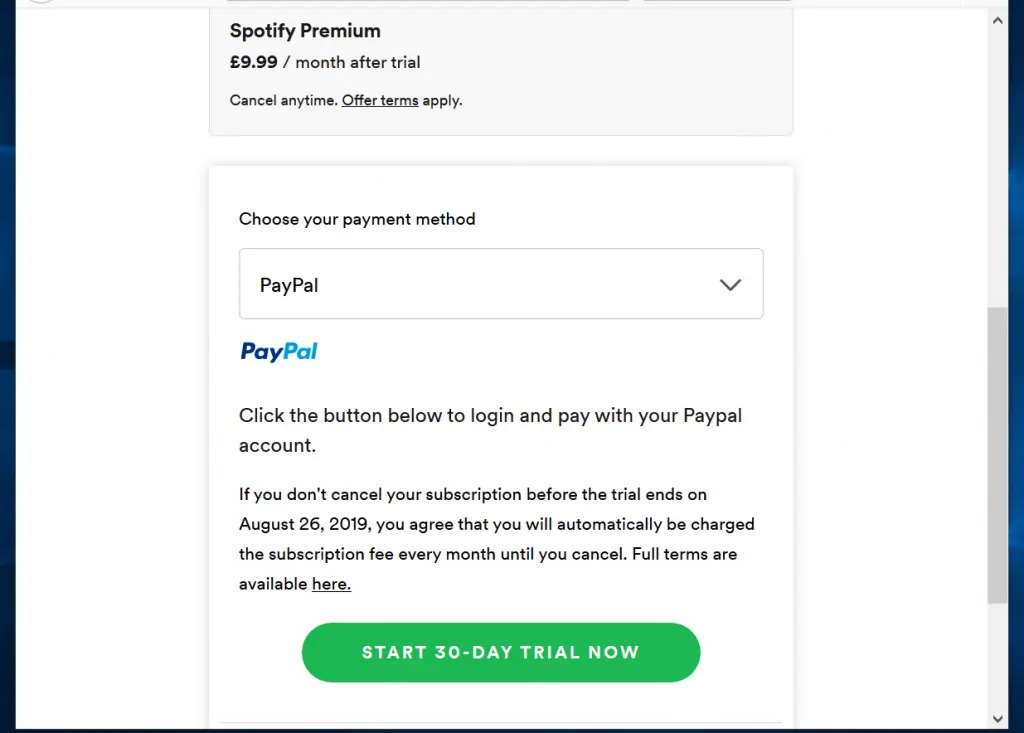
Task: Open the full terms via the 'here' link
Action: pyautogui.click(x=331, y=583)
